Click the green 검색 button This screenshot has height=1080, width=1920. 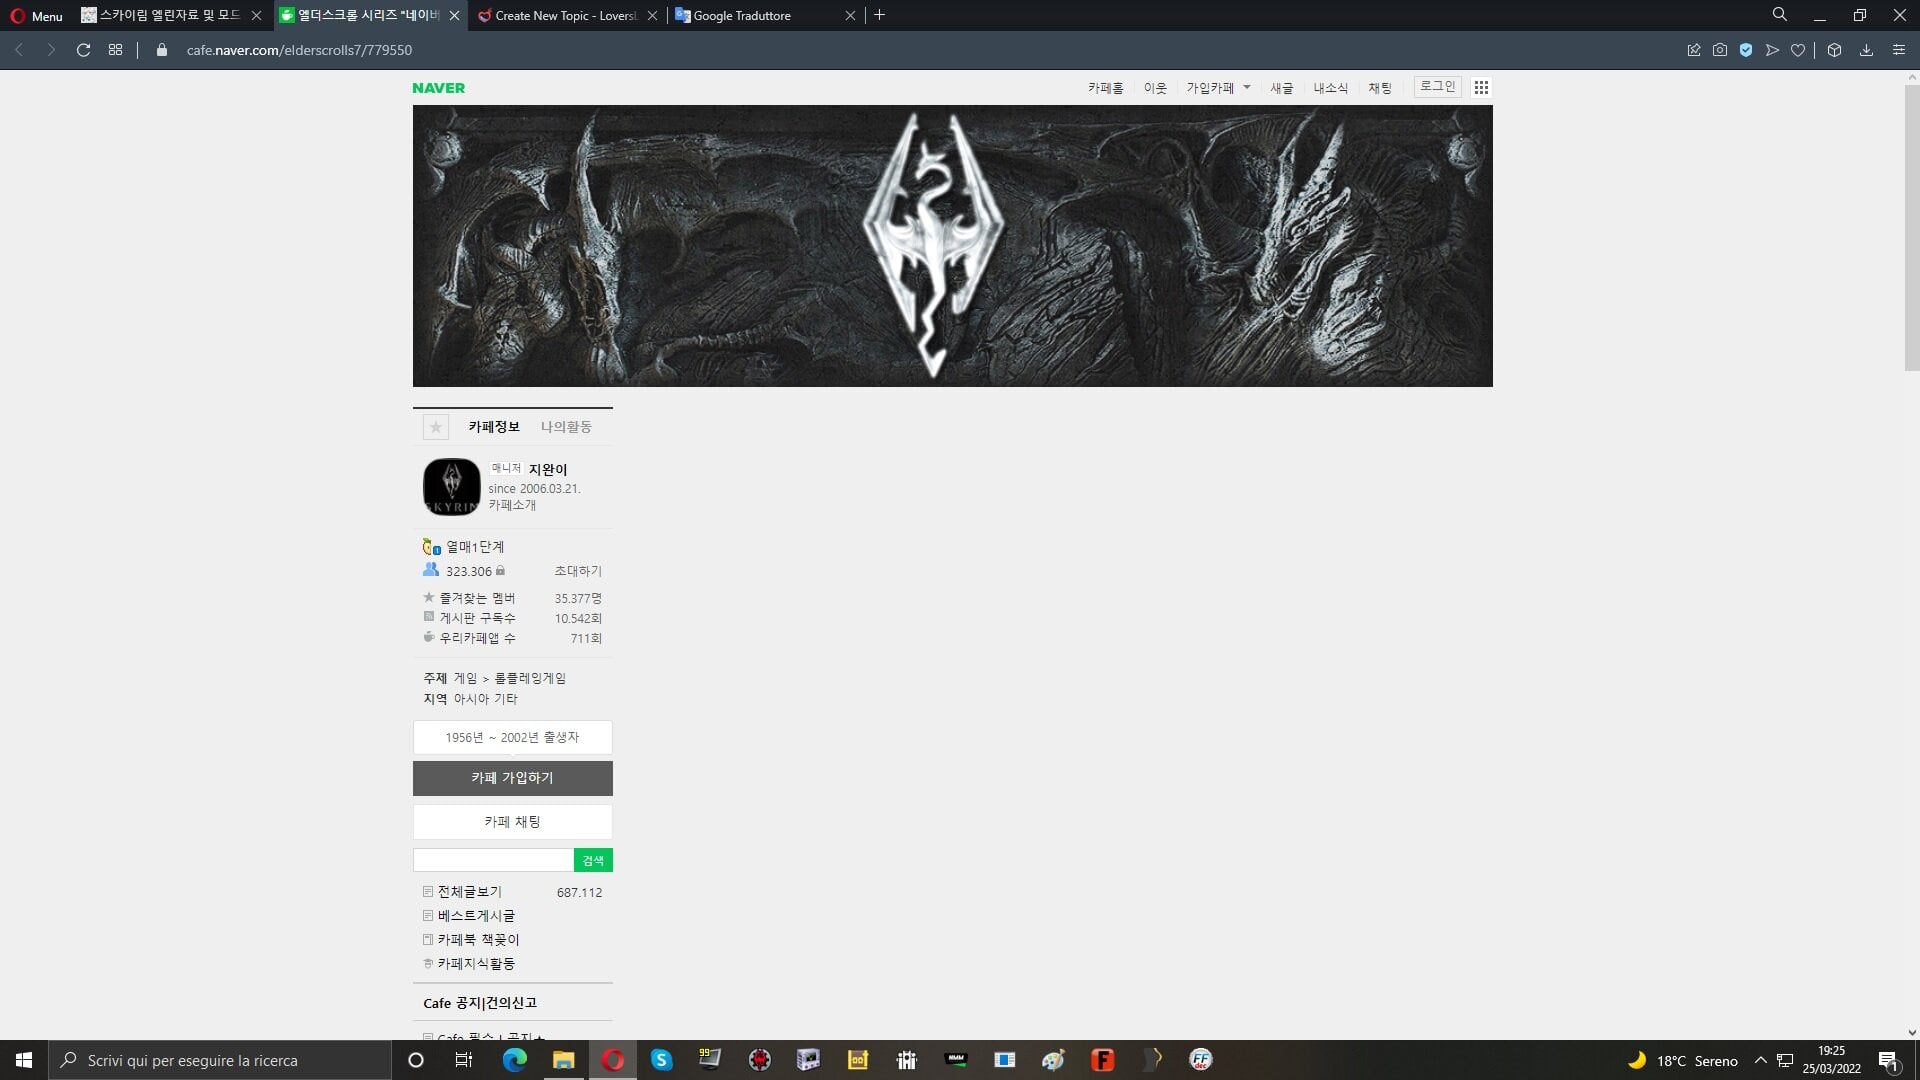coord(593,860)
